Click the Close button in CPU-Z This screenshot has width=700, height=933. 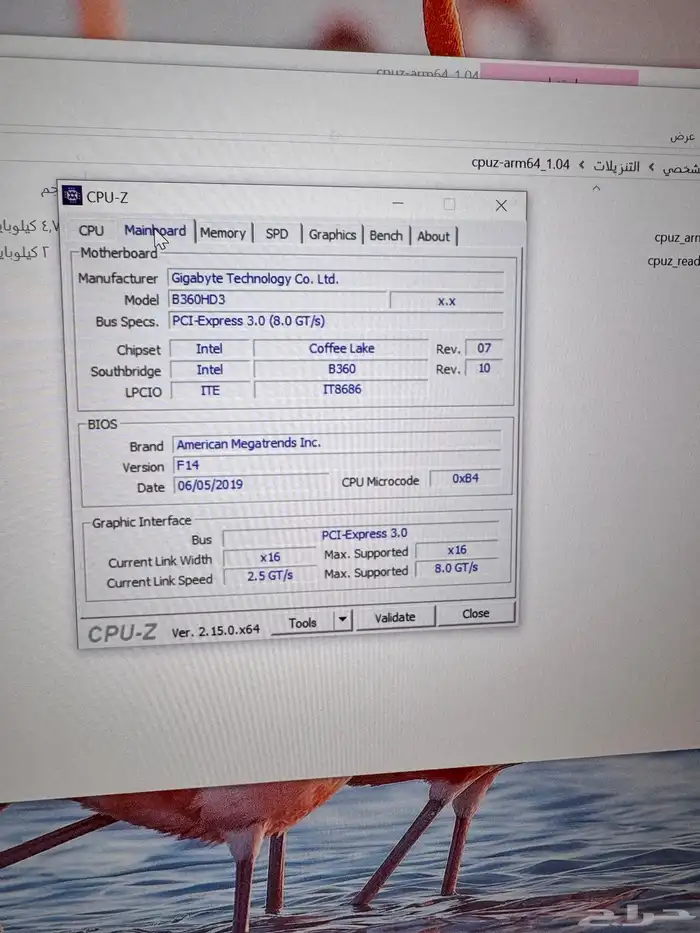click(x=476, y=613)
